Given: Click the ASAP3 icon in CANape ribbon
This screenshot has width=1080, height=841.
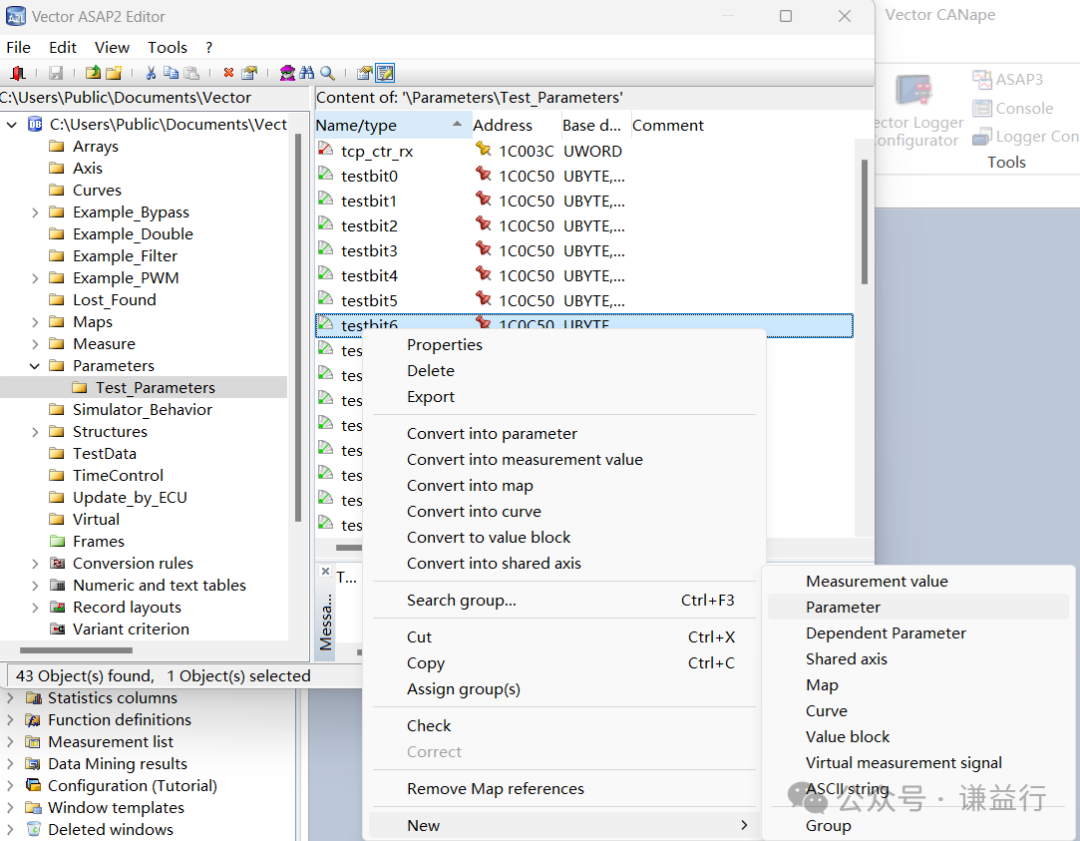Looking at the screenshot, I should (982, 79).
